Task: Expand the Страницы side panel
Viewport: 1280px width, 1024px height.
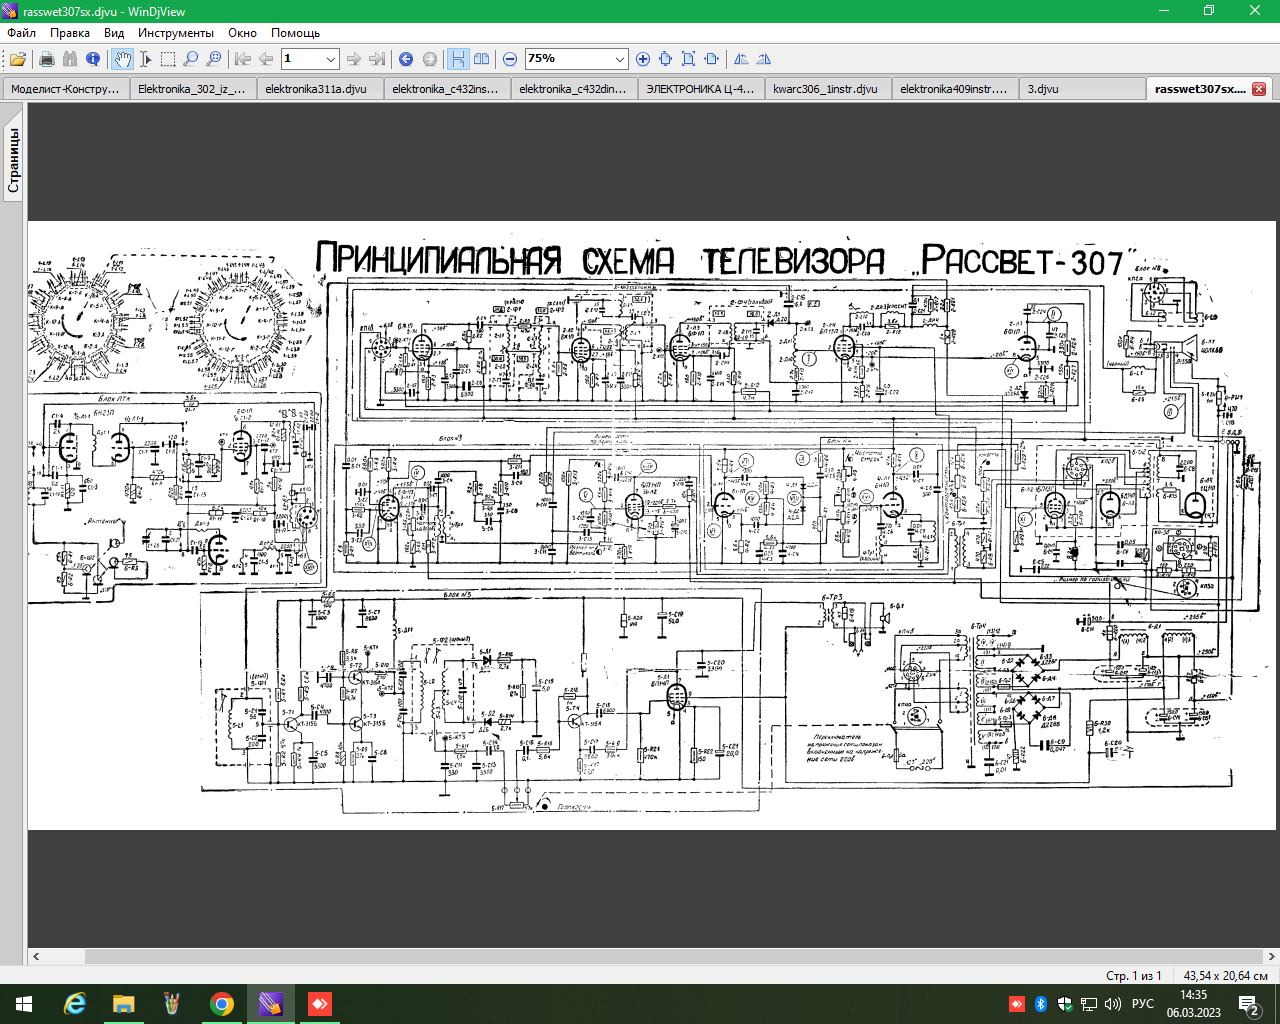Action: [13, 160]
